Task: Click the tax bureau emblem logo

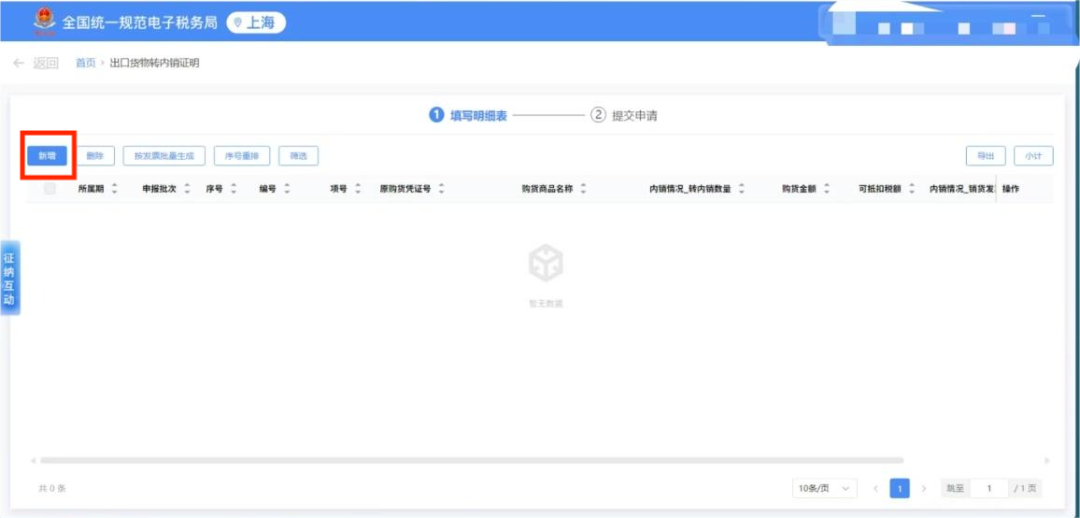Action: point(44,21)
